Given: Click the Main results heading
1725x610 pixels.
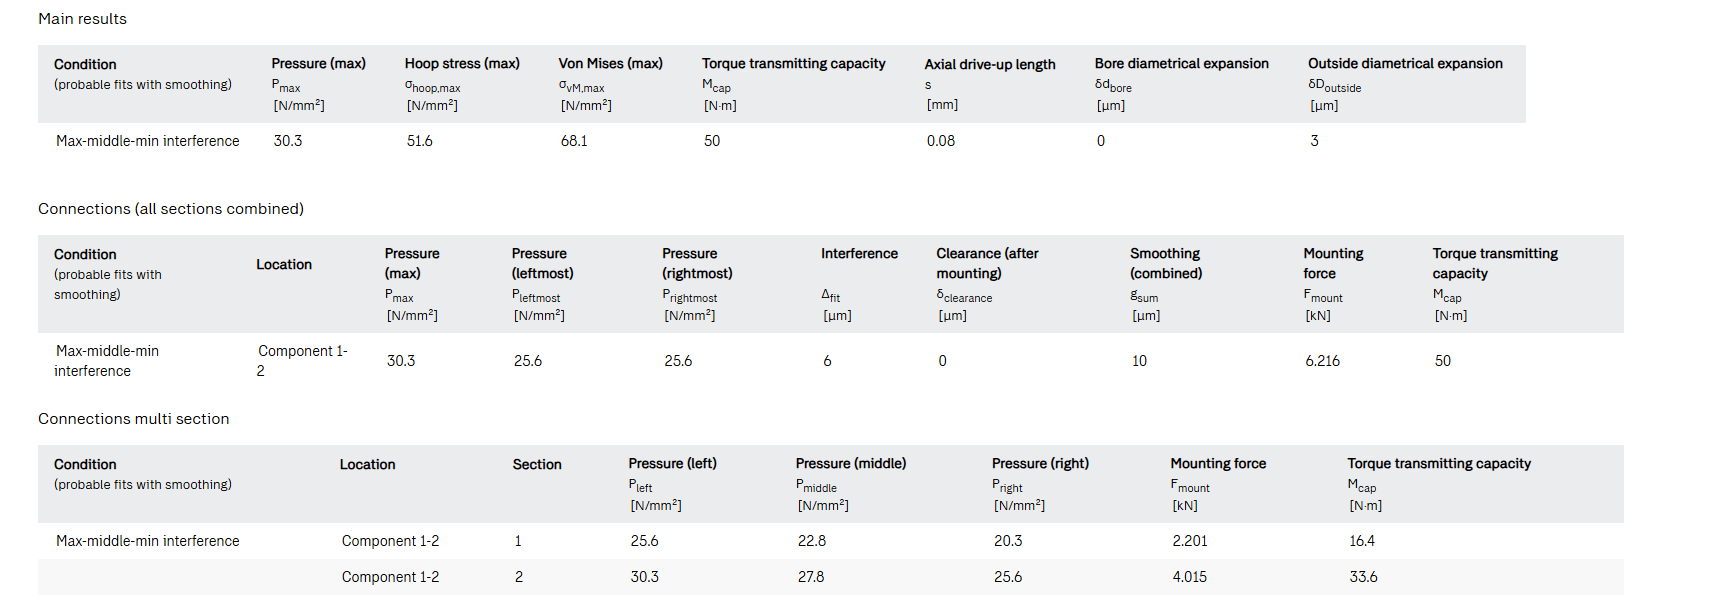Looking at the screenshot, I should coord(82,19).
